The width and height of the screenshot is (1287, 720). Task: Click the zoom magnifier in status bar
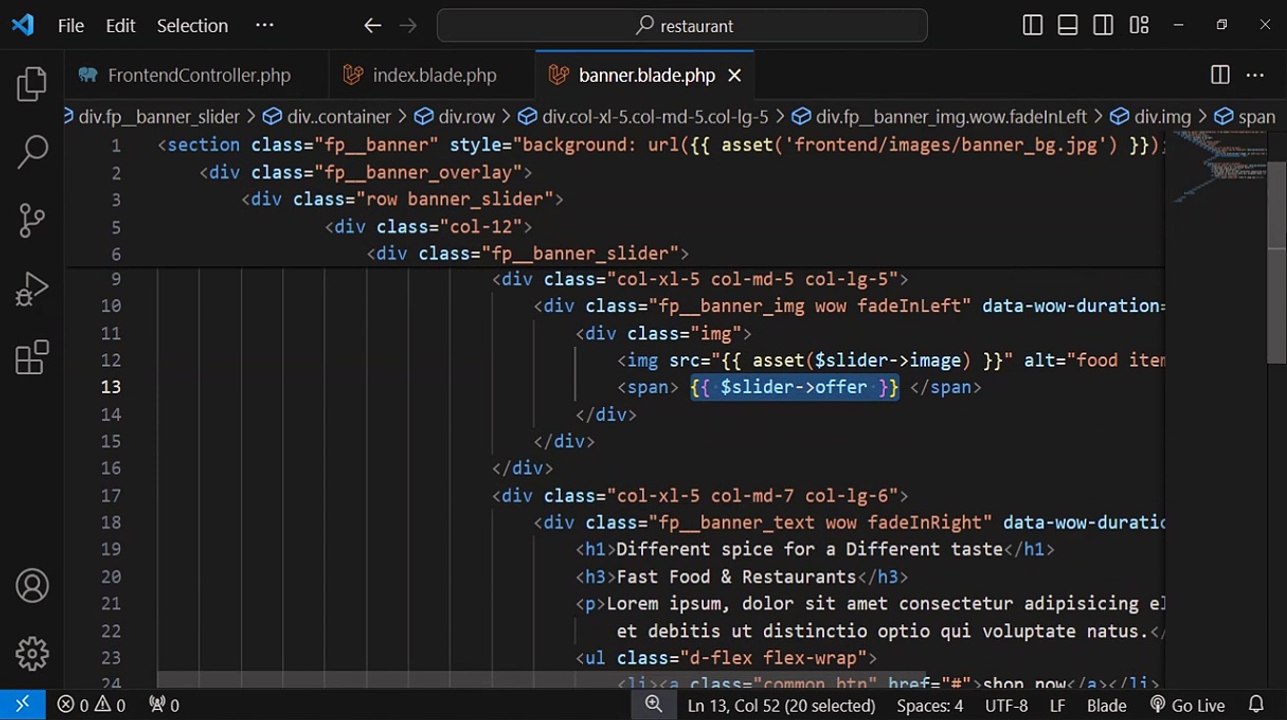coord(654,705)
